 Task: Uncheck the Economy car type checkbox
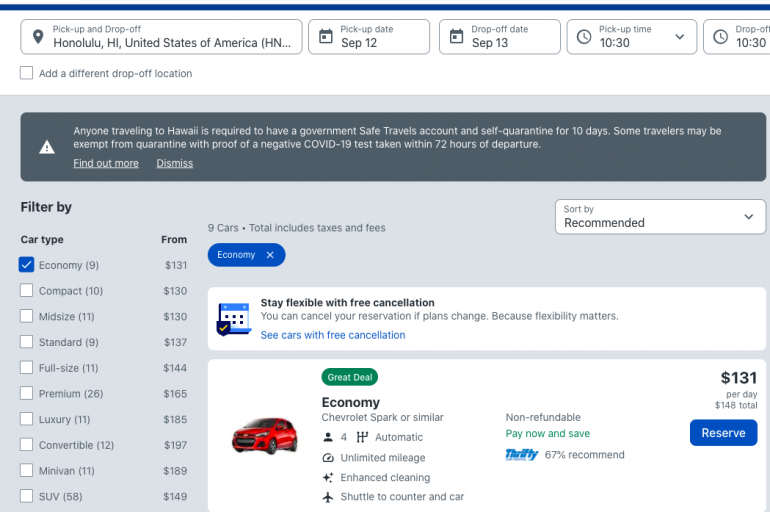coord(27,265)
